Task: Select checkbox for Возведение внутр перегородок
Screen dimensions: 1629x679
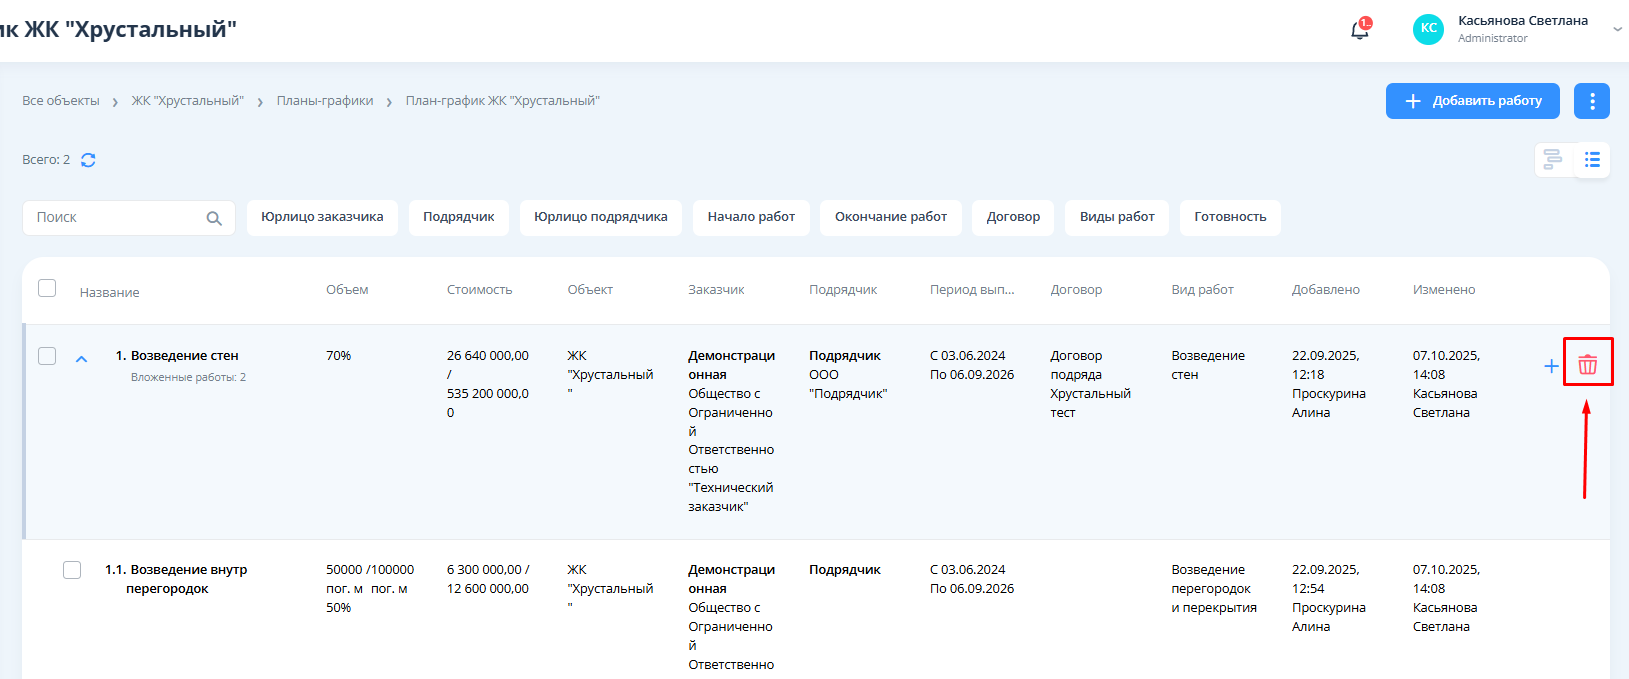Action: pos(72,570)
